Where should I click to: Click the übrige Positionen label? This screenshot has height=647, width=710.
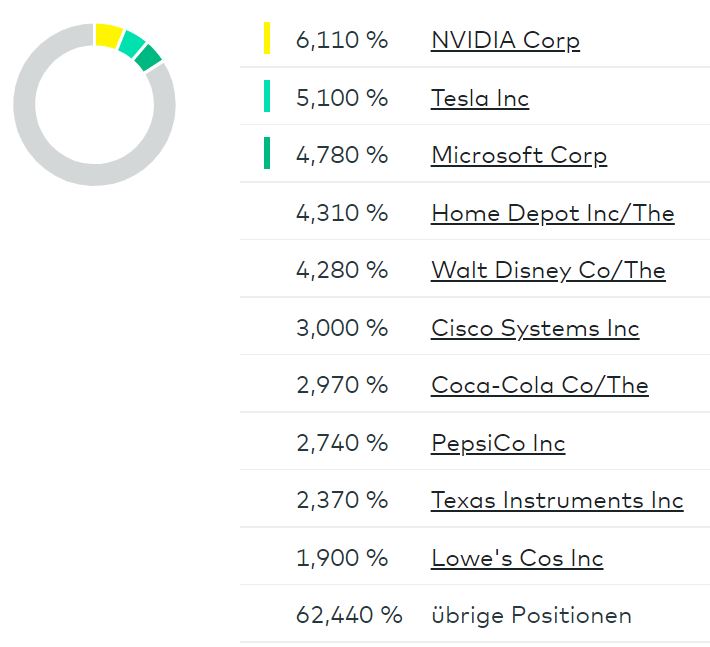(x=531, y=615)
